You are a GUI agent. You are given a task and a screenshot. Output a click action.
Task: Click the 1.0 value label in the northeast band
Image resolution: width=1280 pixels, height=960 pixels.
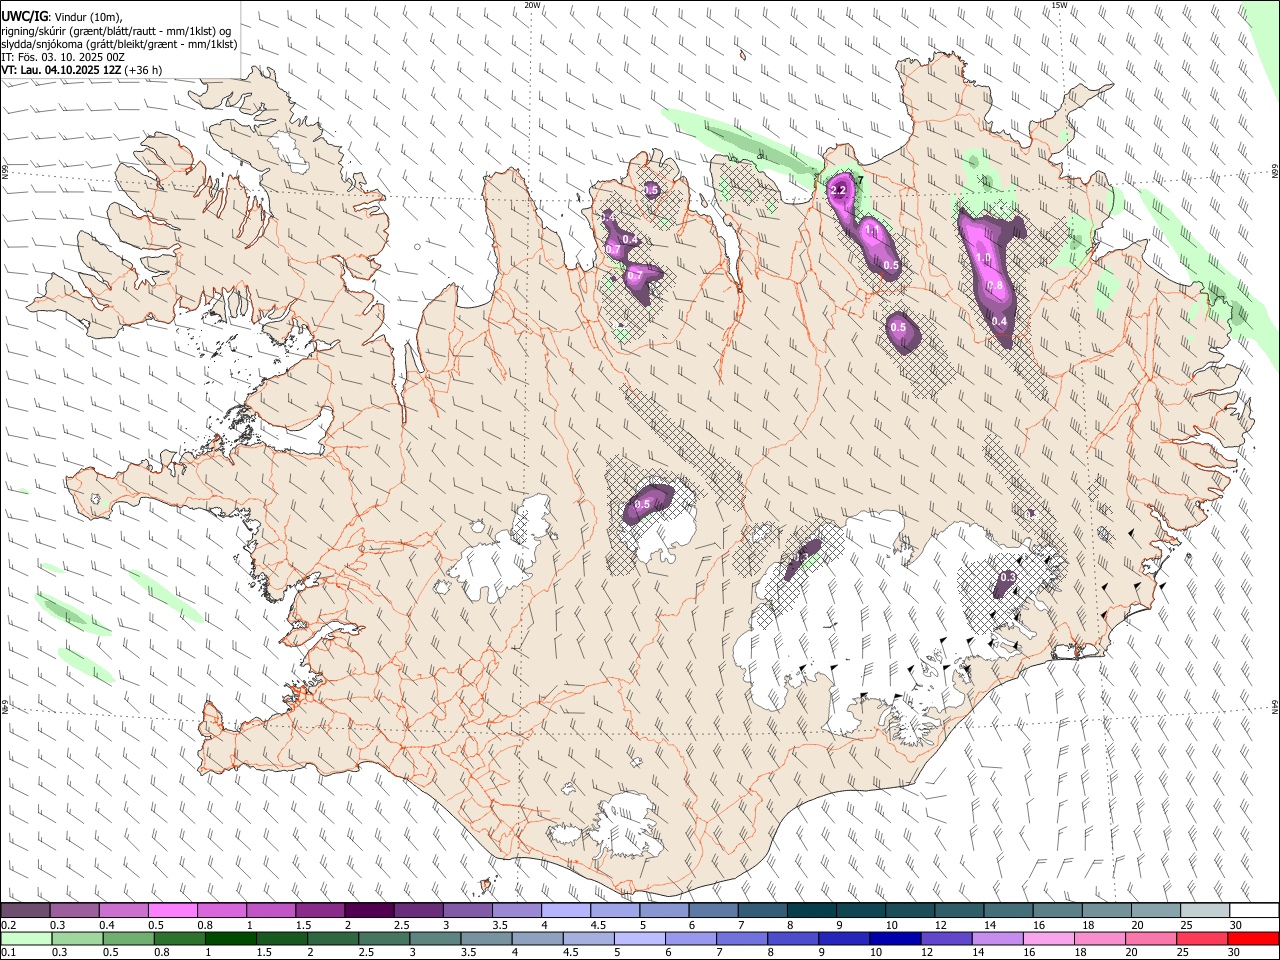pyautogui.click(x=983, y=258)
